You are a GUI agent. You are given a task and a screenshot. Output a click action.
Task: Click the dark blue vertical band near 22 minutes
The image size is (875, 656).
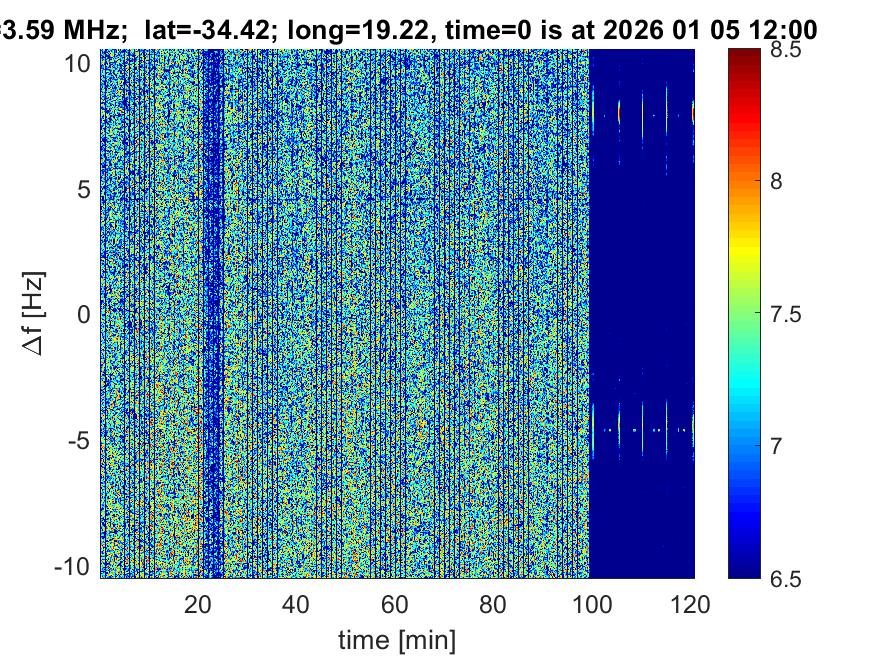point(212,300)
